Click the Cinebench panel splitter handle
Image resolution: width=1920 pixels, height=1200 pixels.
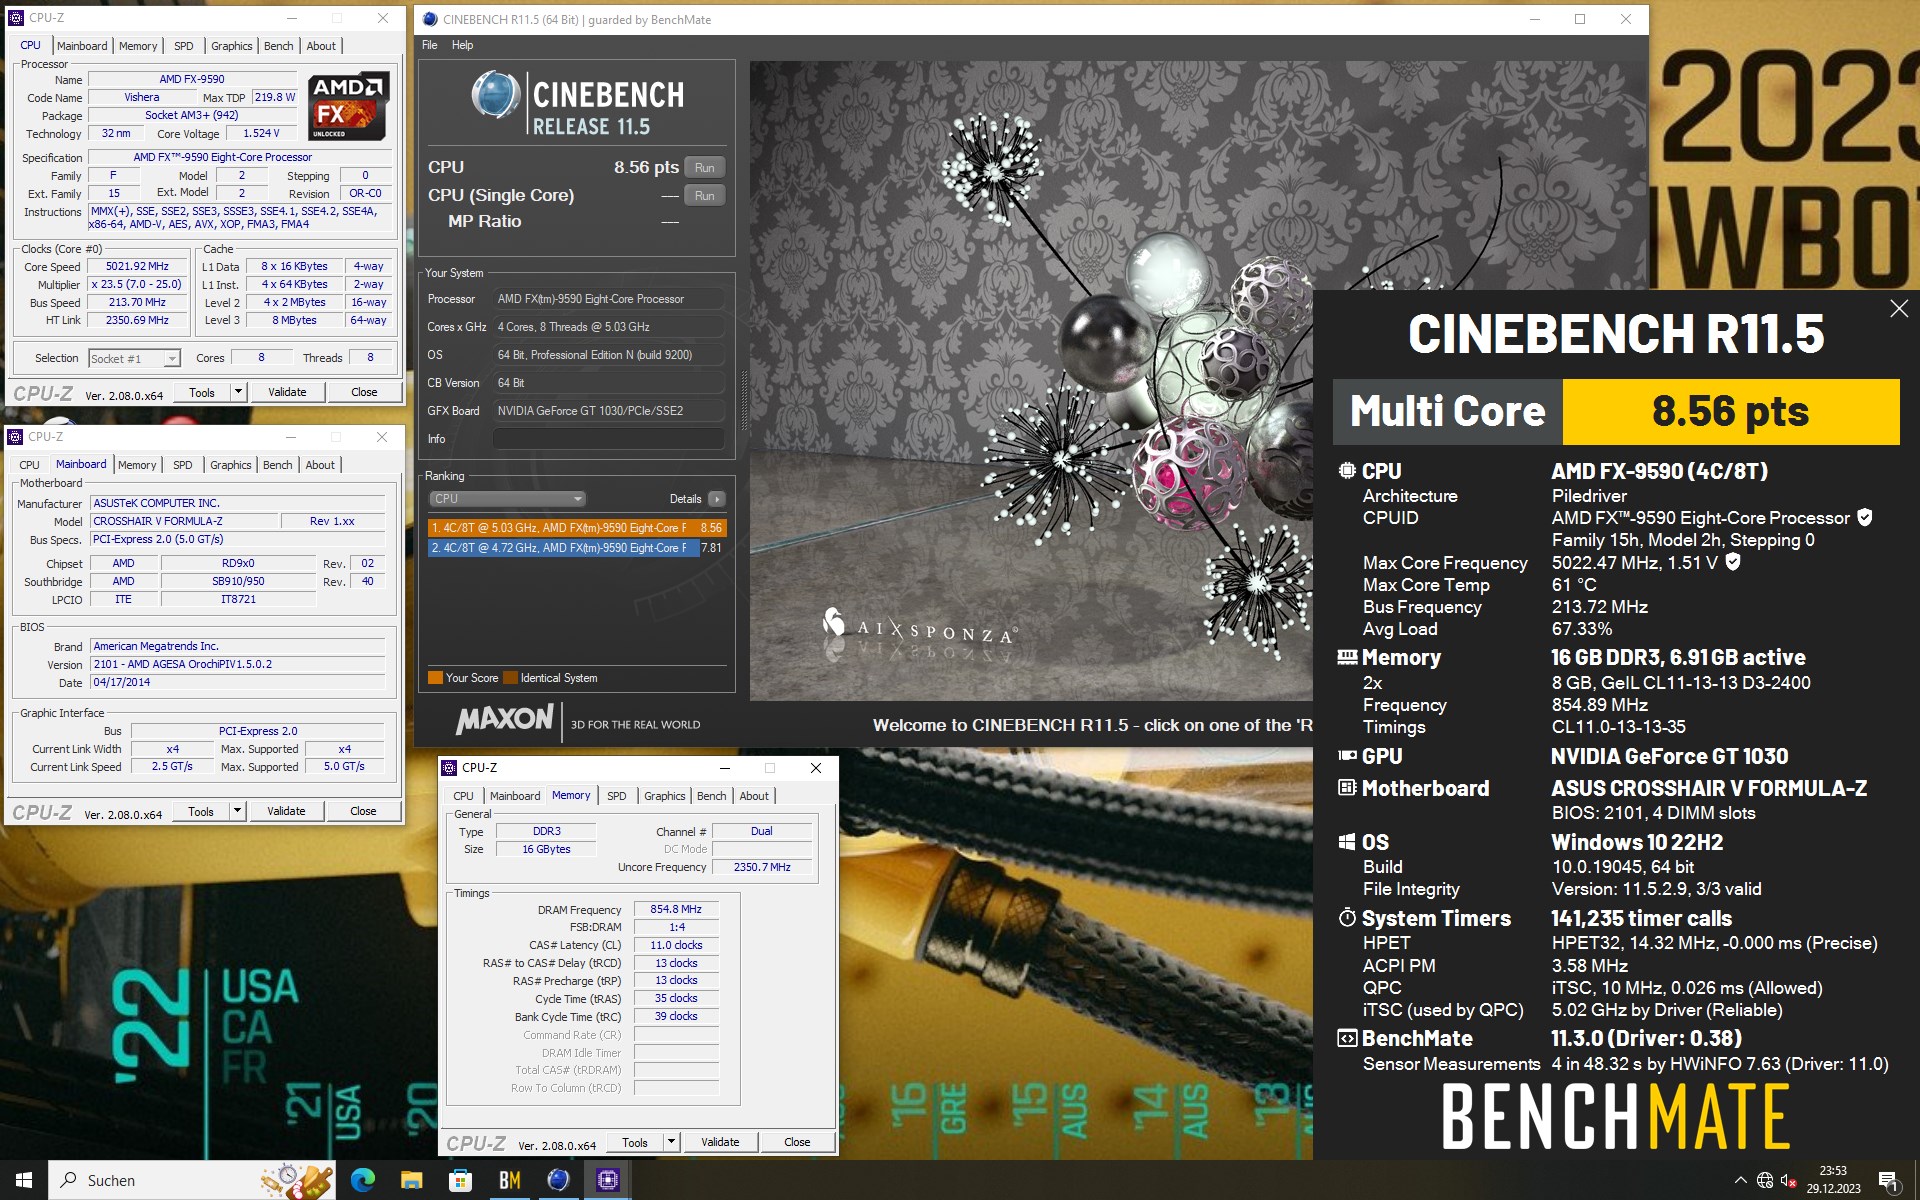[743, 400]
